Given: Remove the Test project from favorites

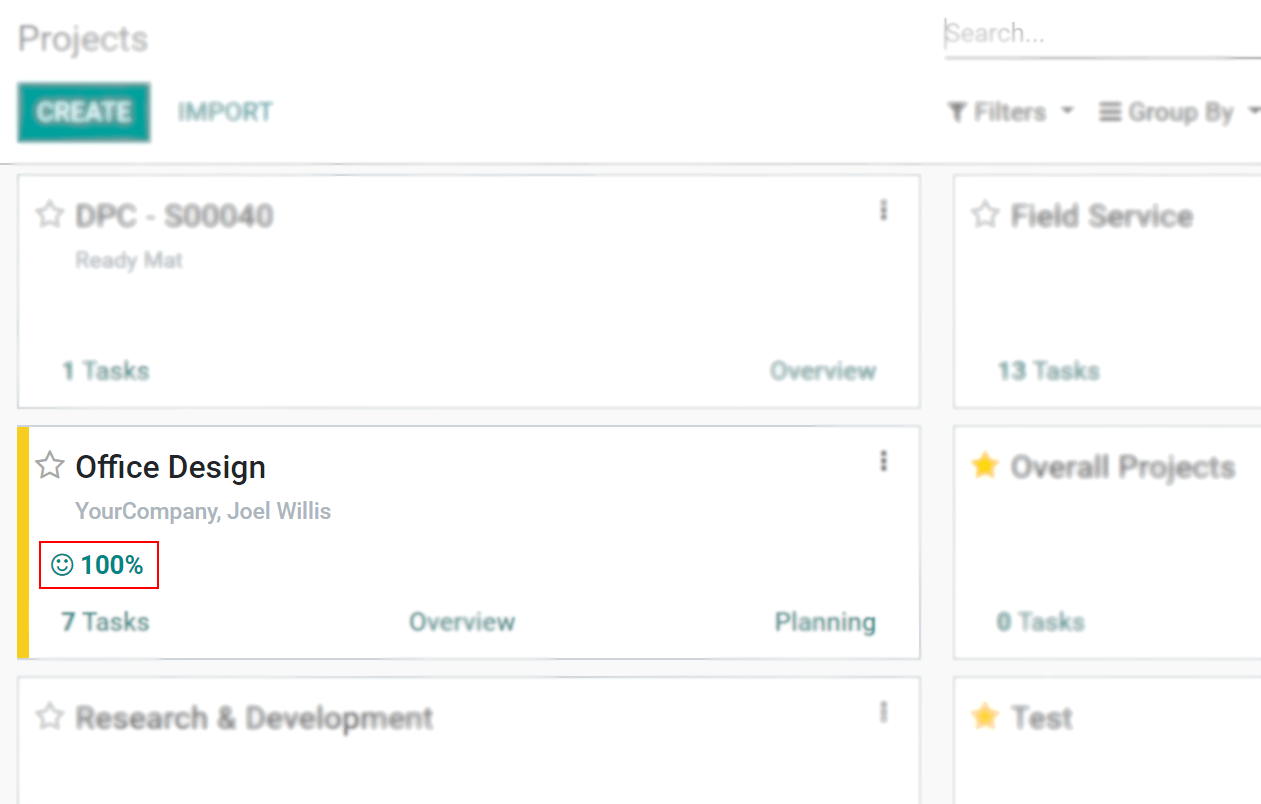Looking at the screenshot, I should (985, 716).
